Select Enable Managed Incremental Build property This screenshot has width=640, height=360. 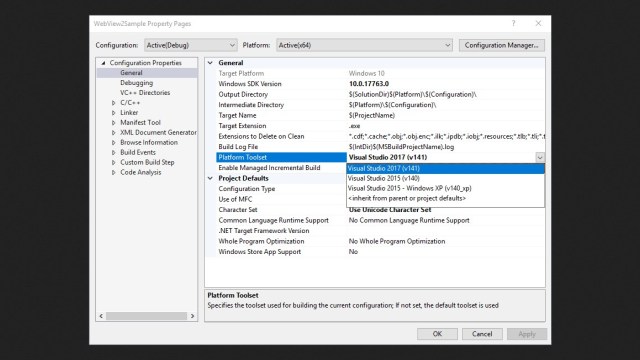[x=269, y=168]
